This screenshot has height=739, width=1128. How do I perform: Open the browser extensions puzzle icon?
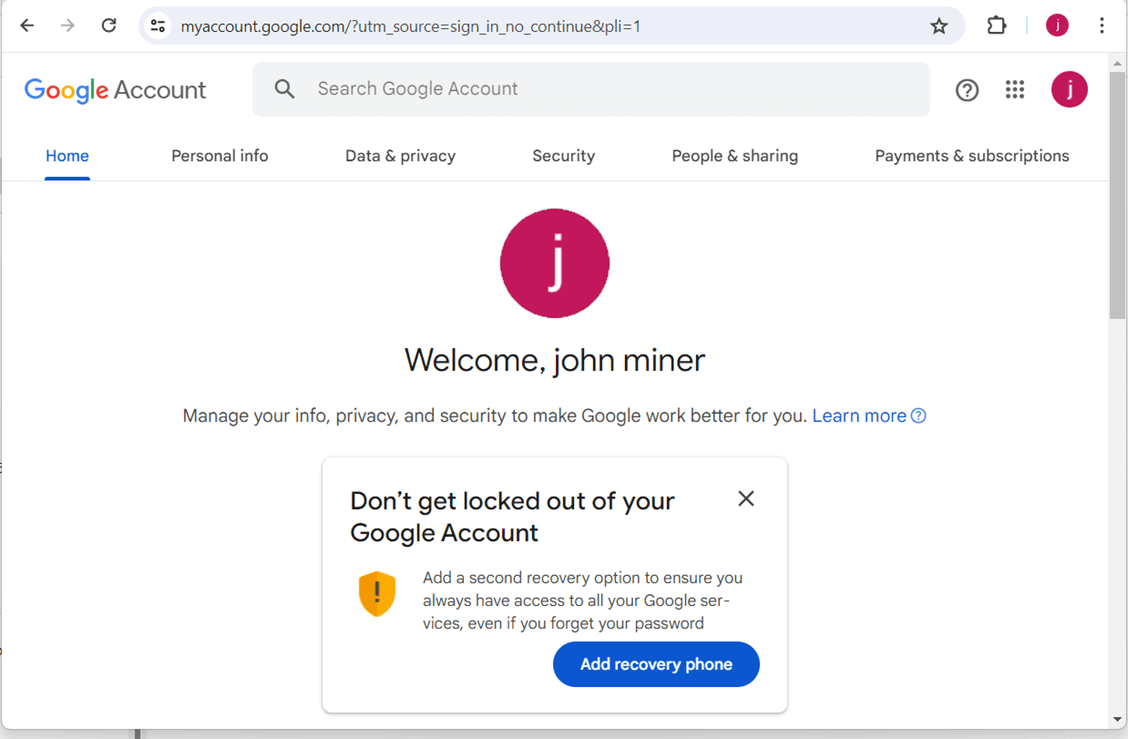point(996,26)
